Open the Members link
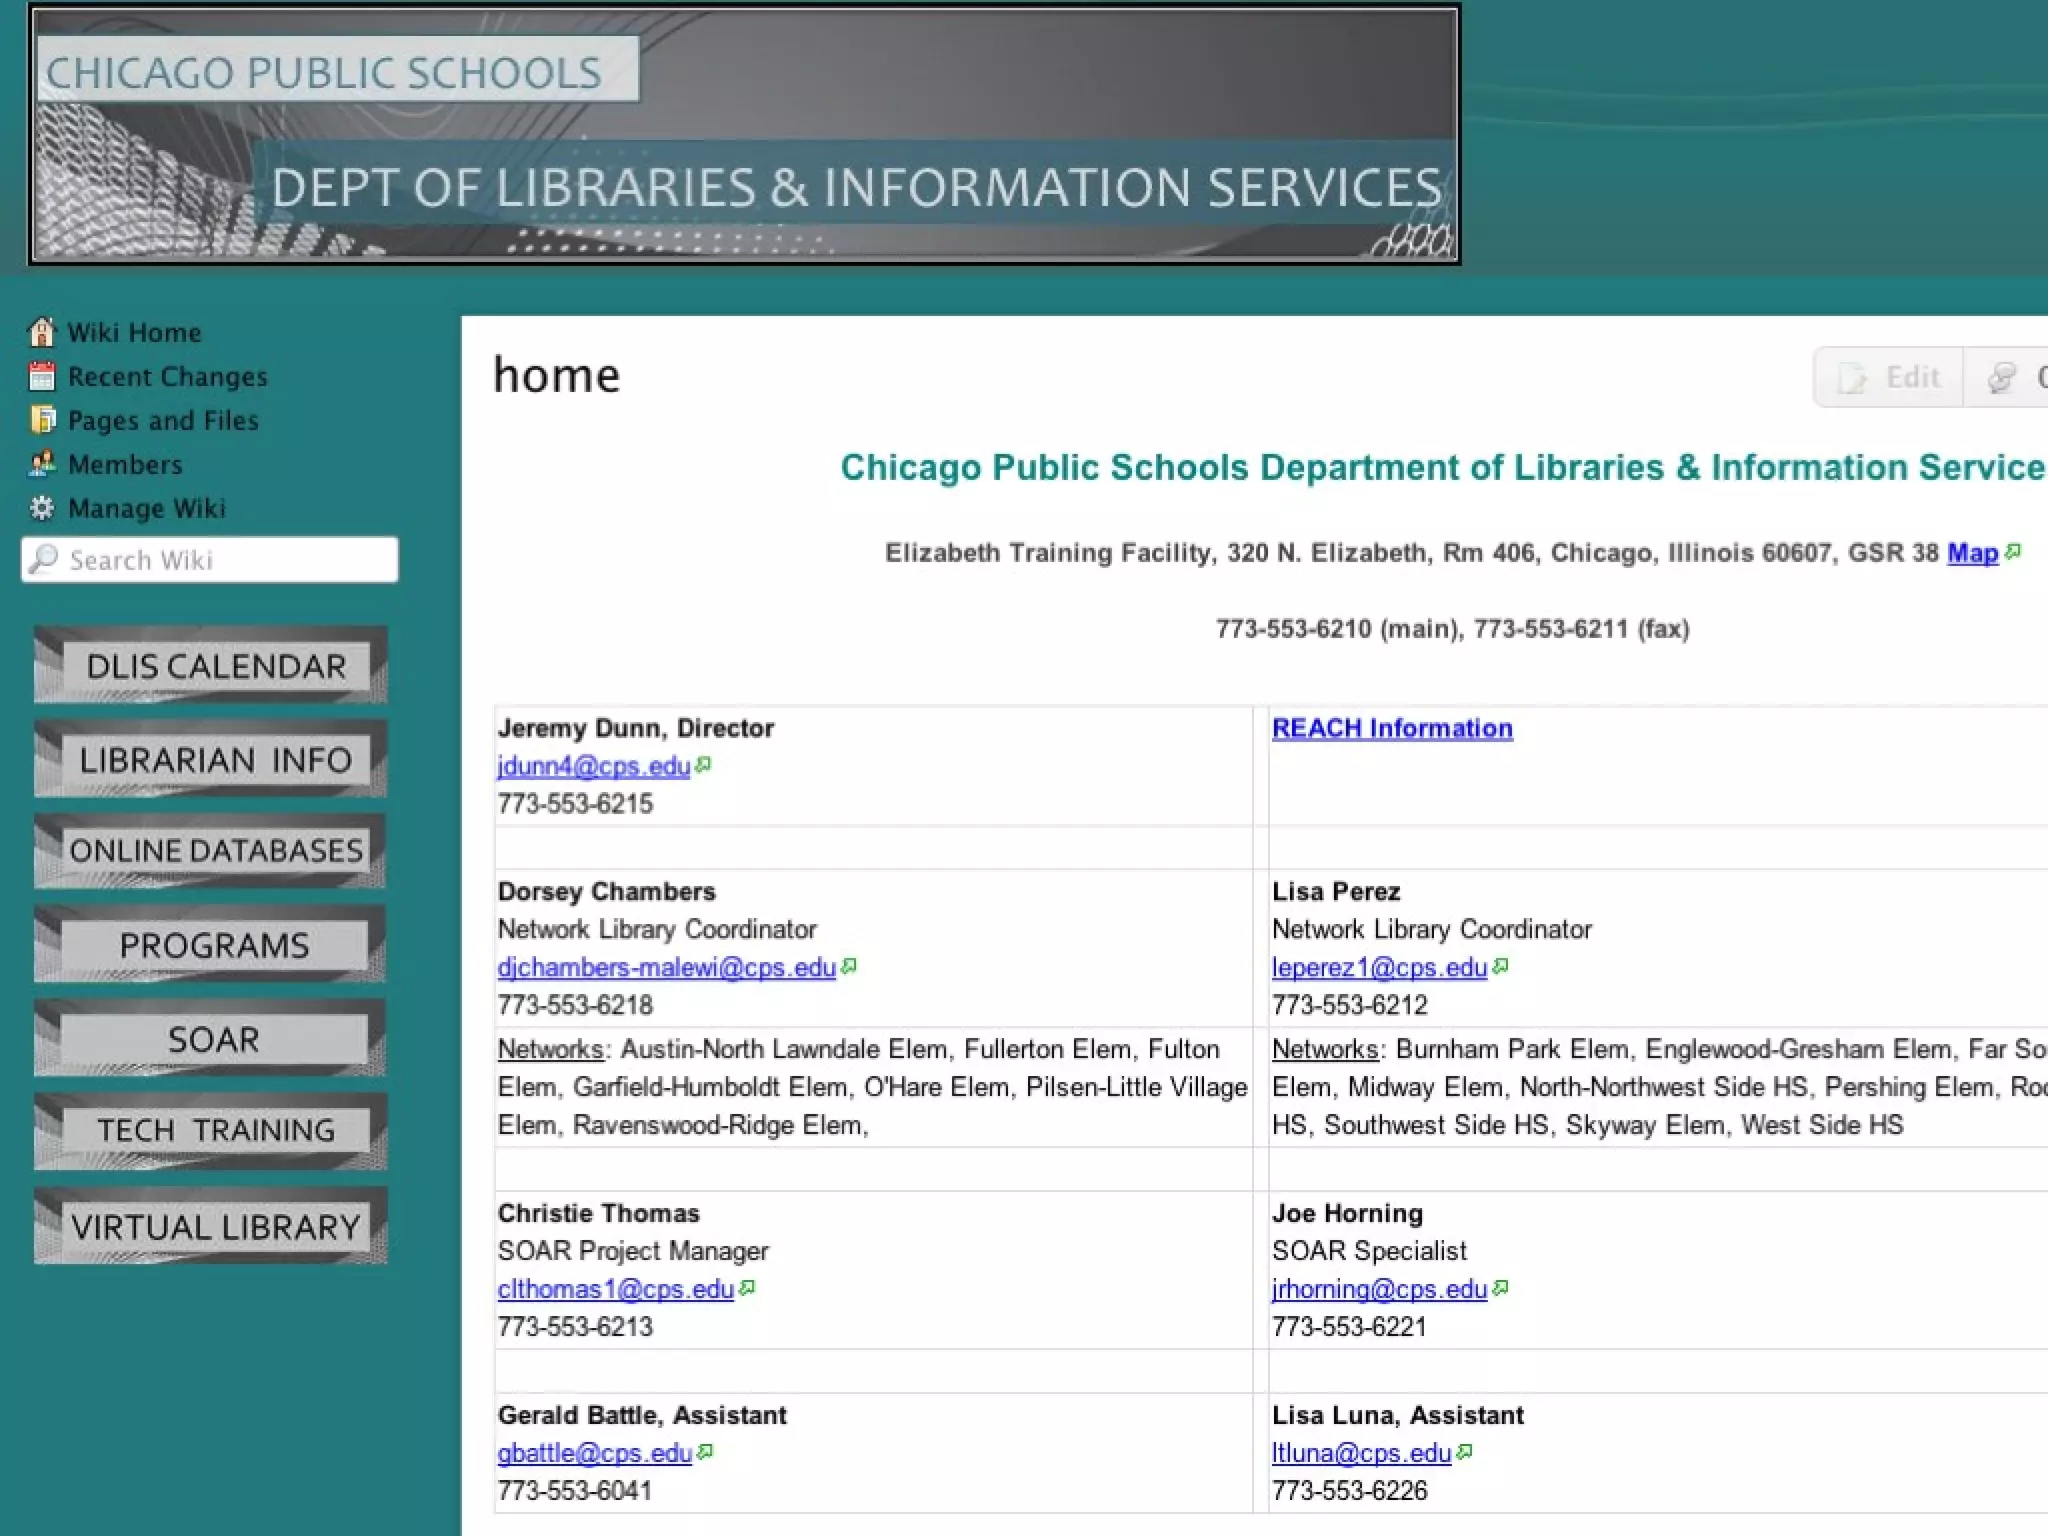2048x1536 pixels. point(125,465)
